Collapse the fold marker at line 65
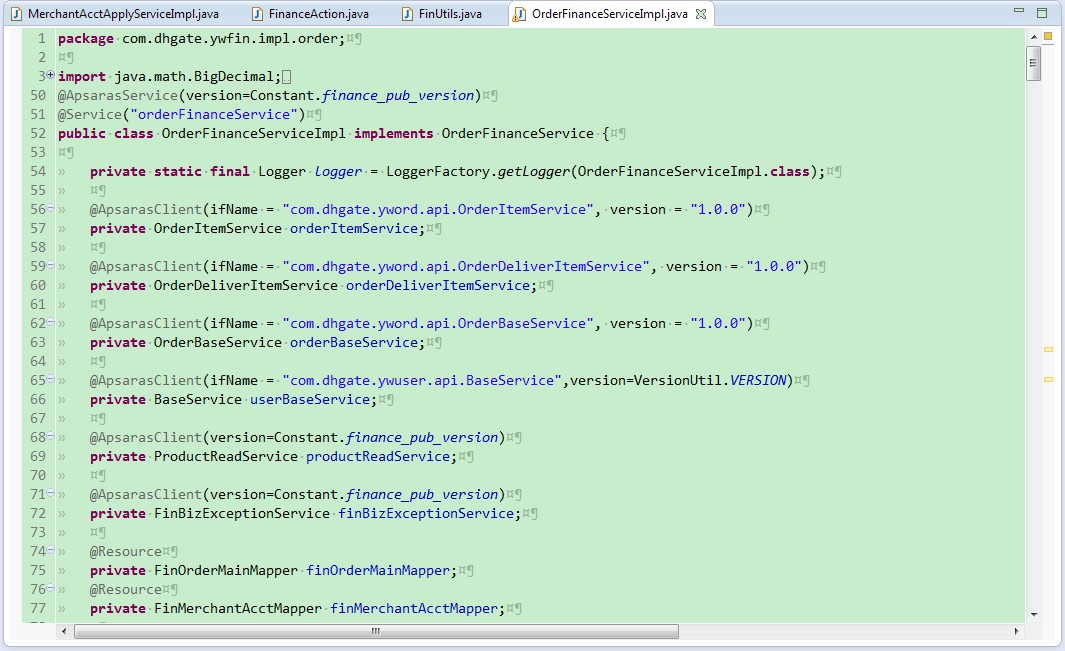Viewport: 1065px width, 651px height. point(50,379)
